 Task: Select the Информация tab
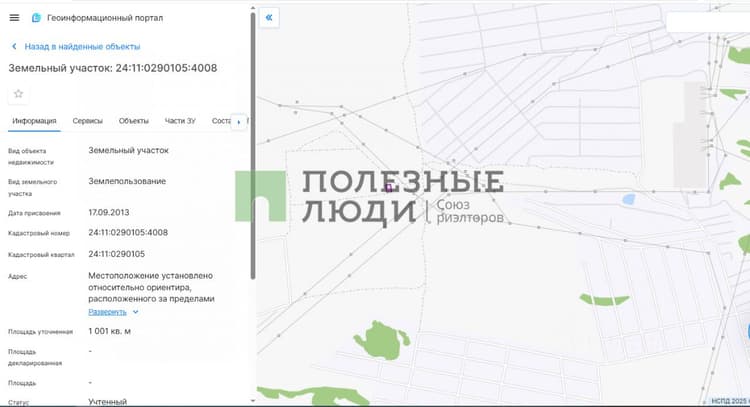34,121
